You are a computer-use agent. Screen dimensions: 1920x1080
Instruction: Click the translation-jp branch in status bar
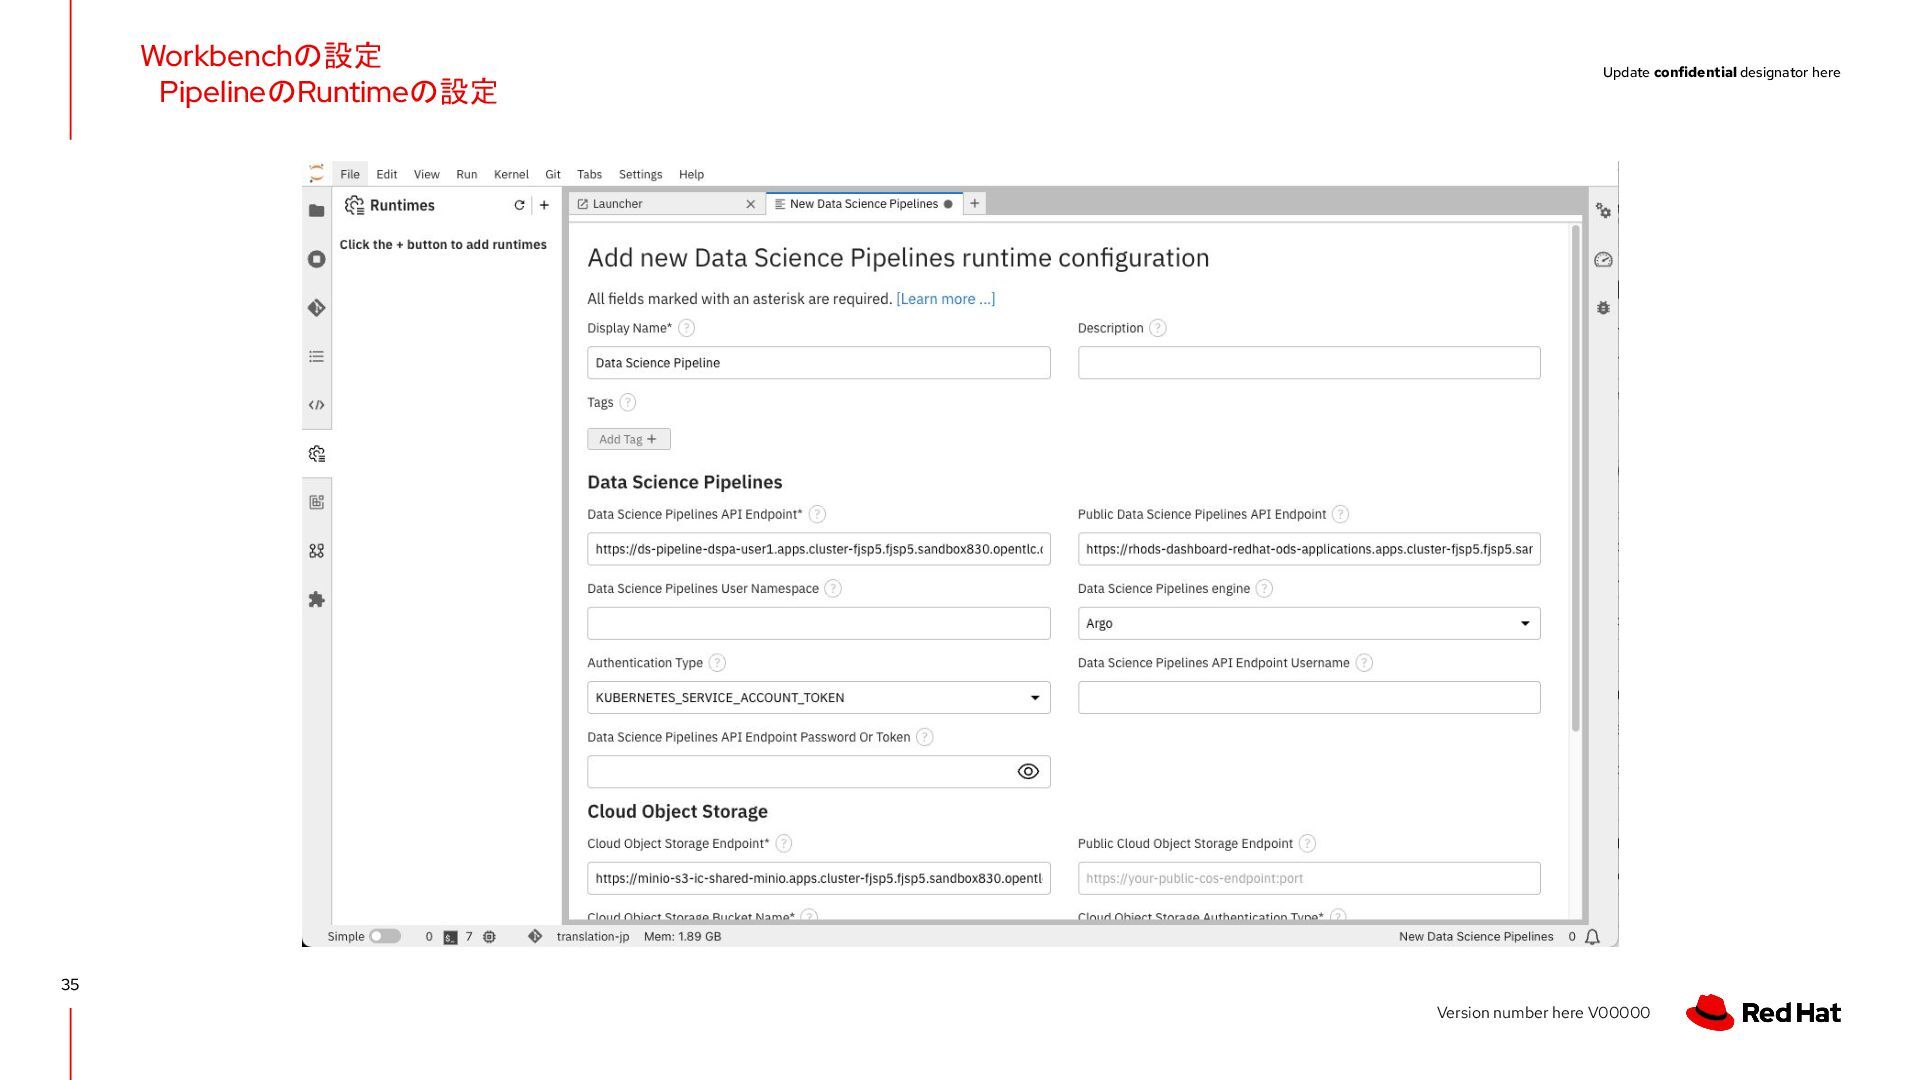coord(593,937)
